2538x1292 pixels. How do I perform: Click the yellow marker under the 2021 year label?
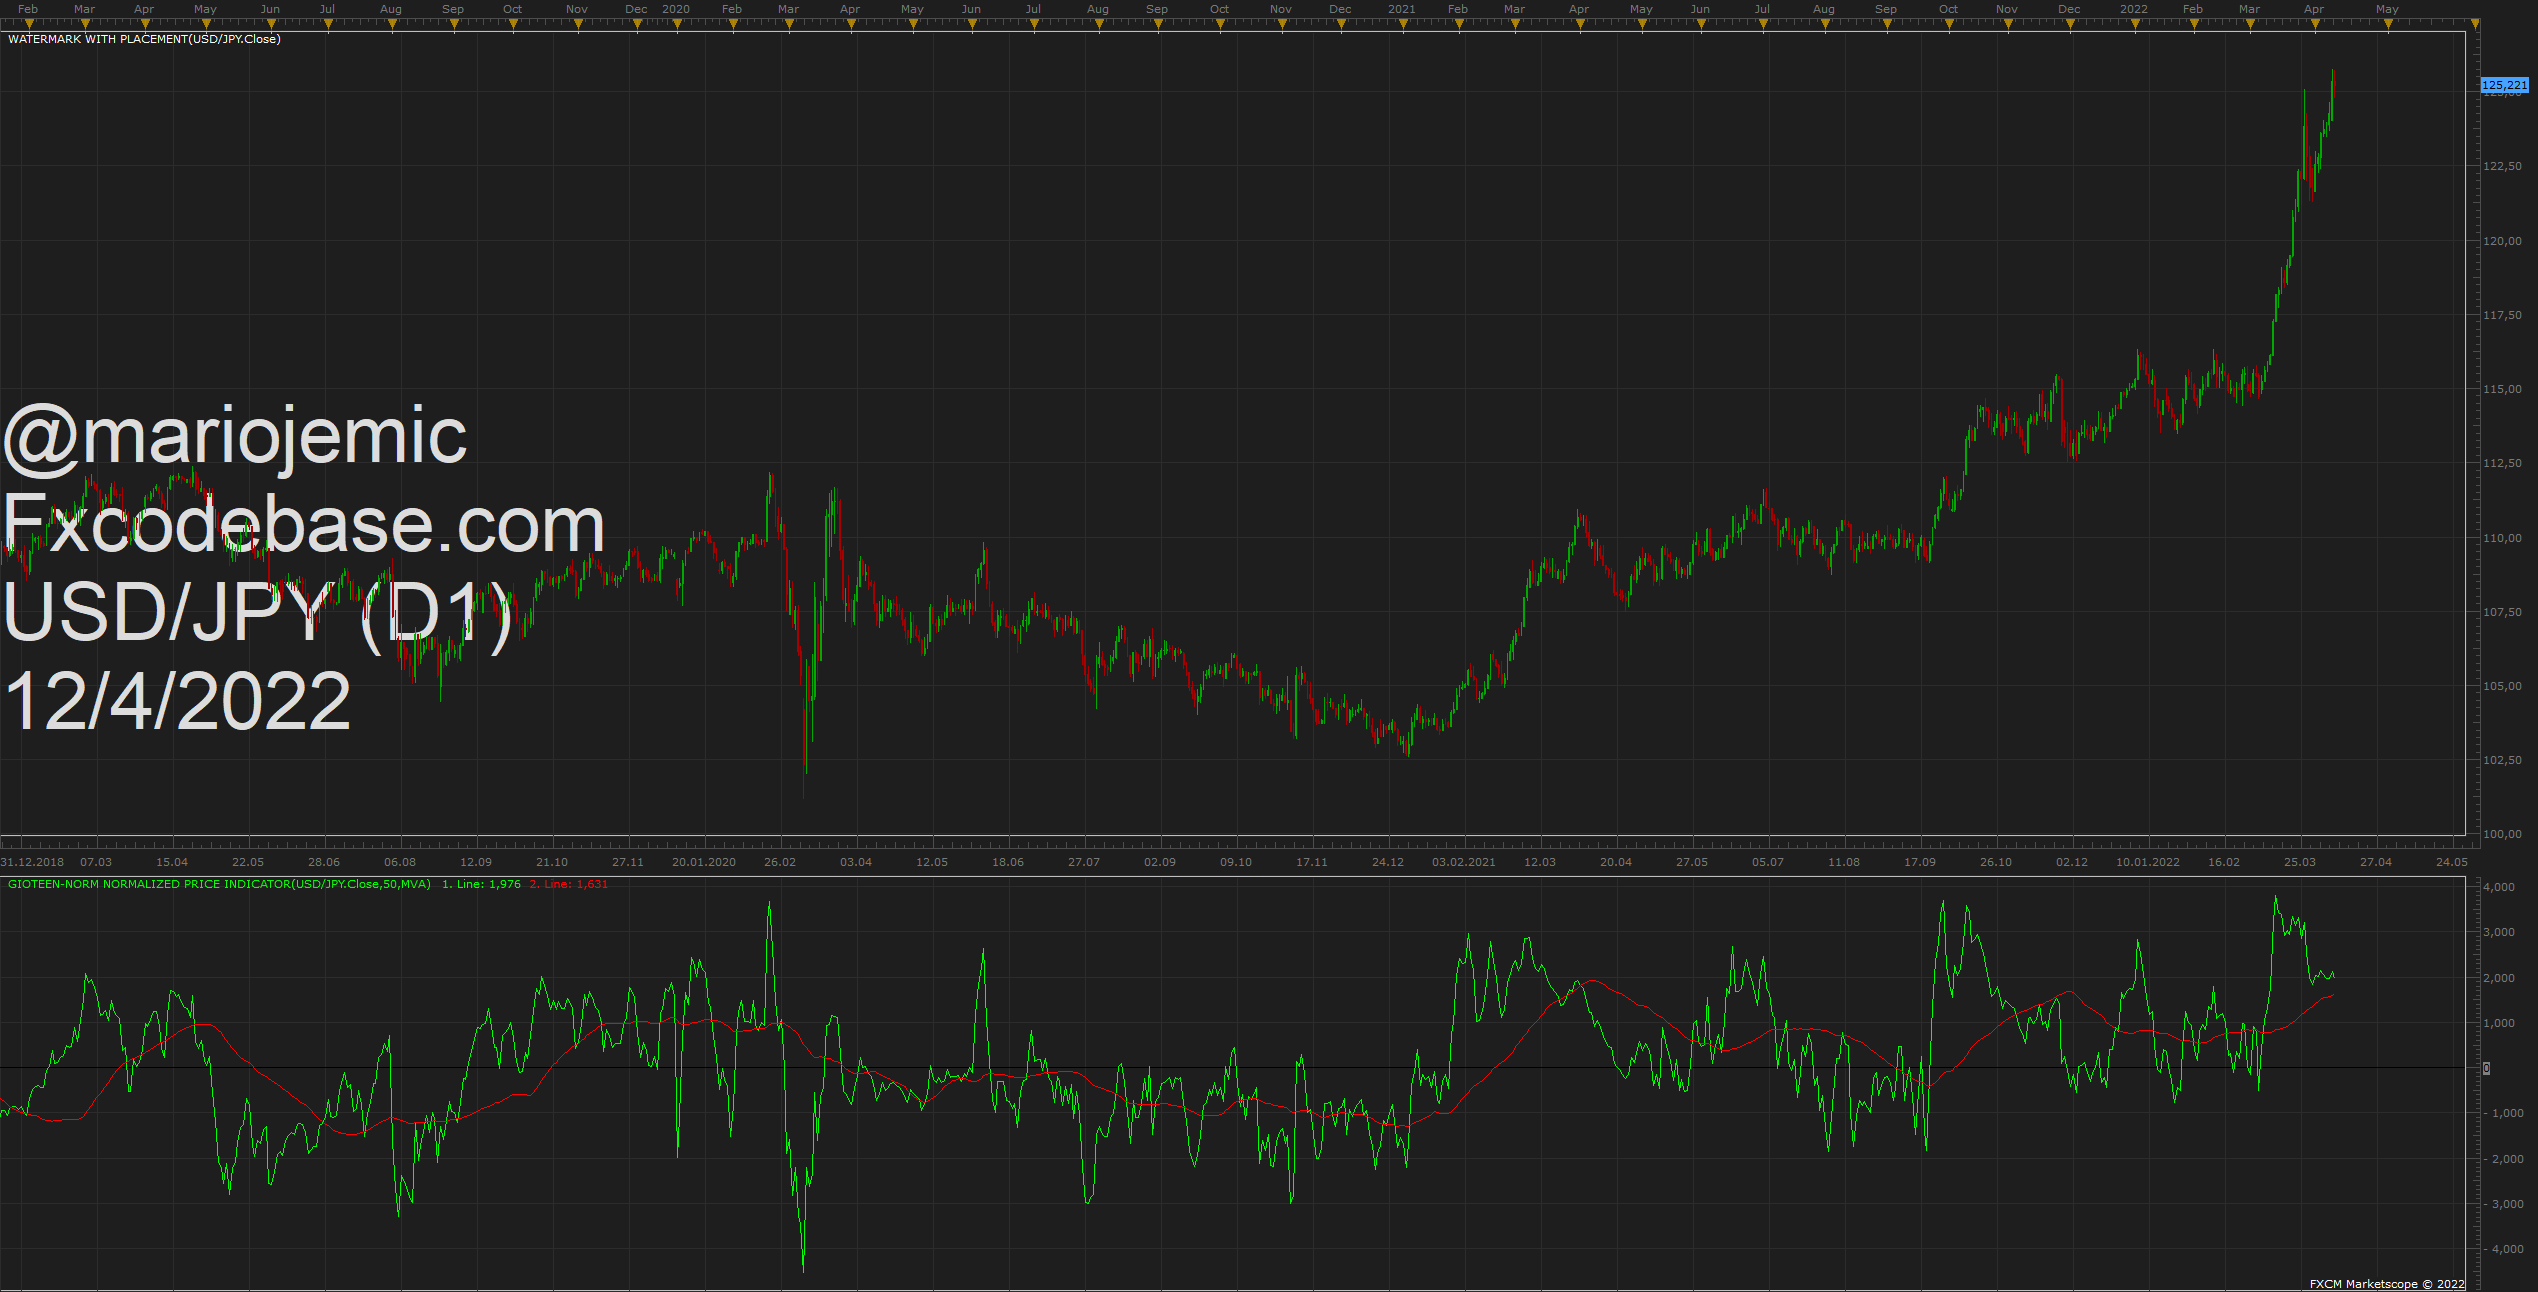(x=1403, y=24)
